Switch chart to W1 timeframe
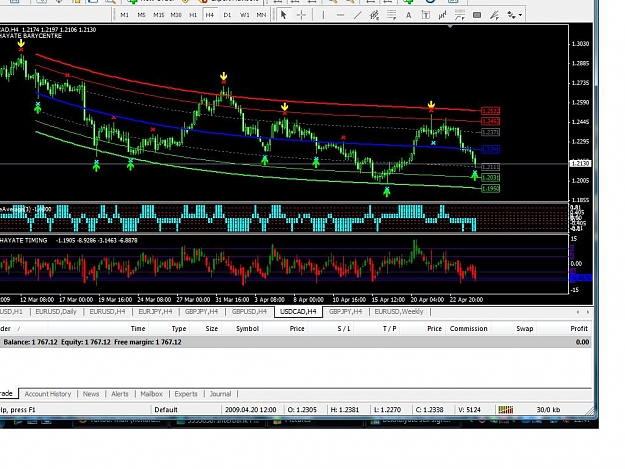The image size is (625, 469). click(244, 15)
